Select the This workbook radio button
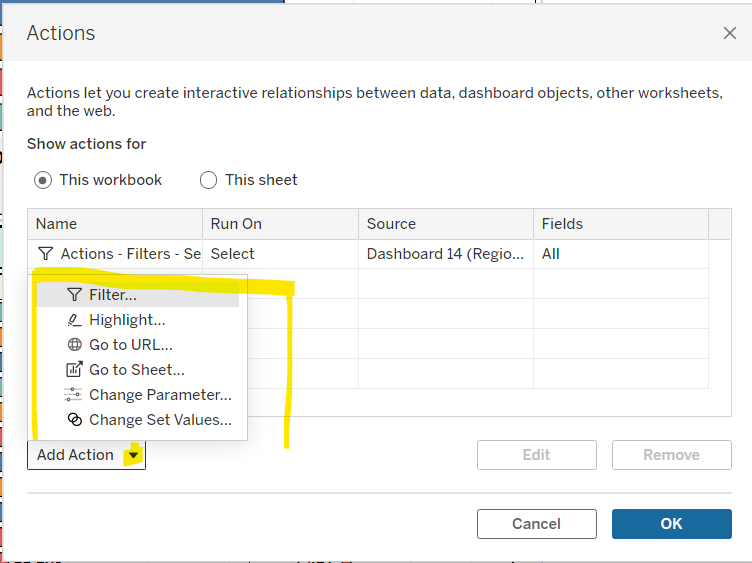Screen dimensions: 752x563 click(43, 180)
